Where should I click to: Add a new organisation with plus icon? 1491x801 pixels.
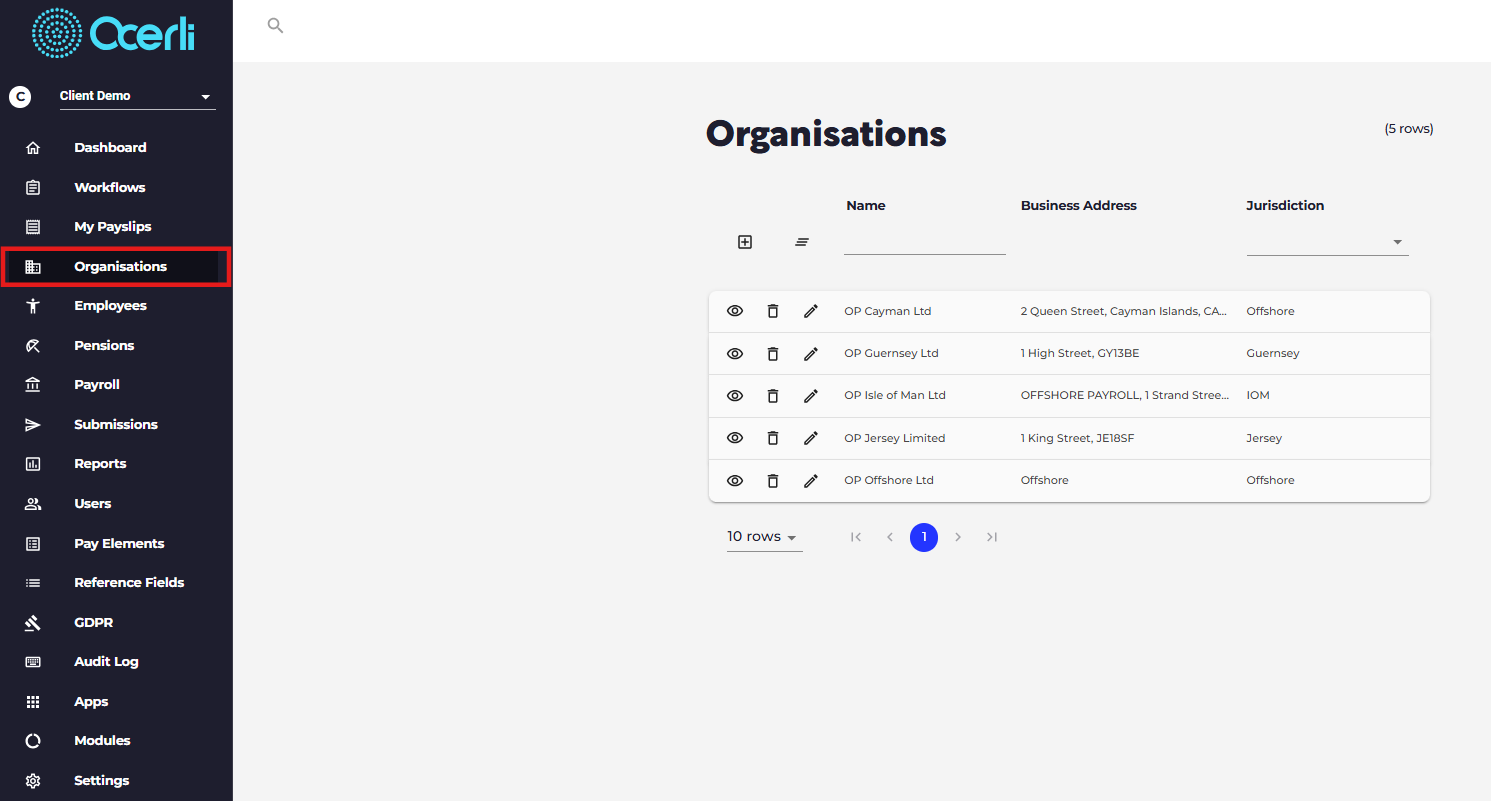coord(745,242)
